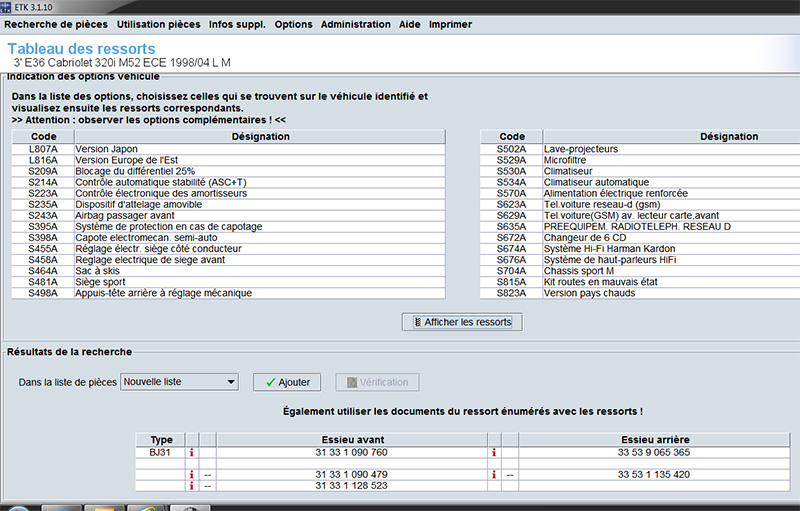Click the Afficher les ressorts button

pyautogui.click(x=462, y=322)
